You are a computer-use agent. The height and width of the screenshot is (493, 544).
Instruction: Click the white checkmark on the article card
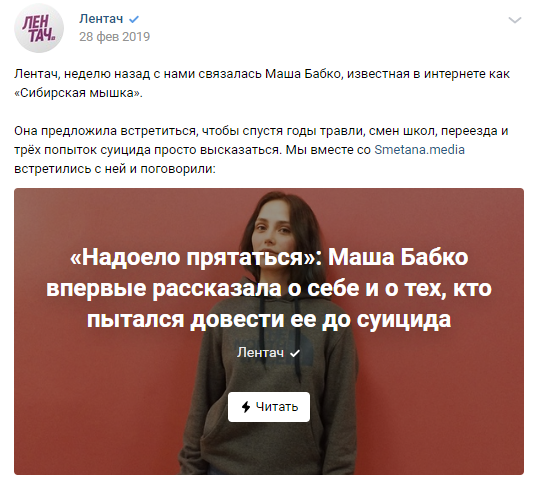295,354
